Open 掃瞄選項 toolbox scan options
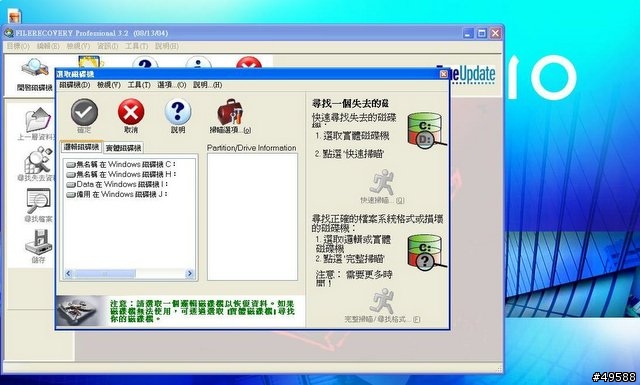The height and width of the screenshot is (385, 640). [230, 111]
